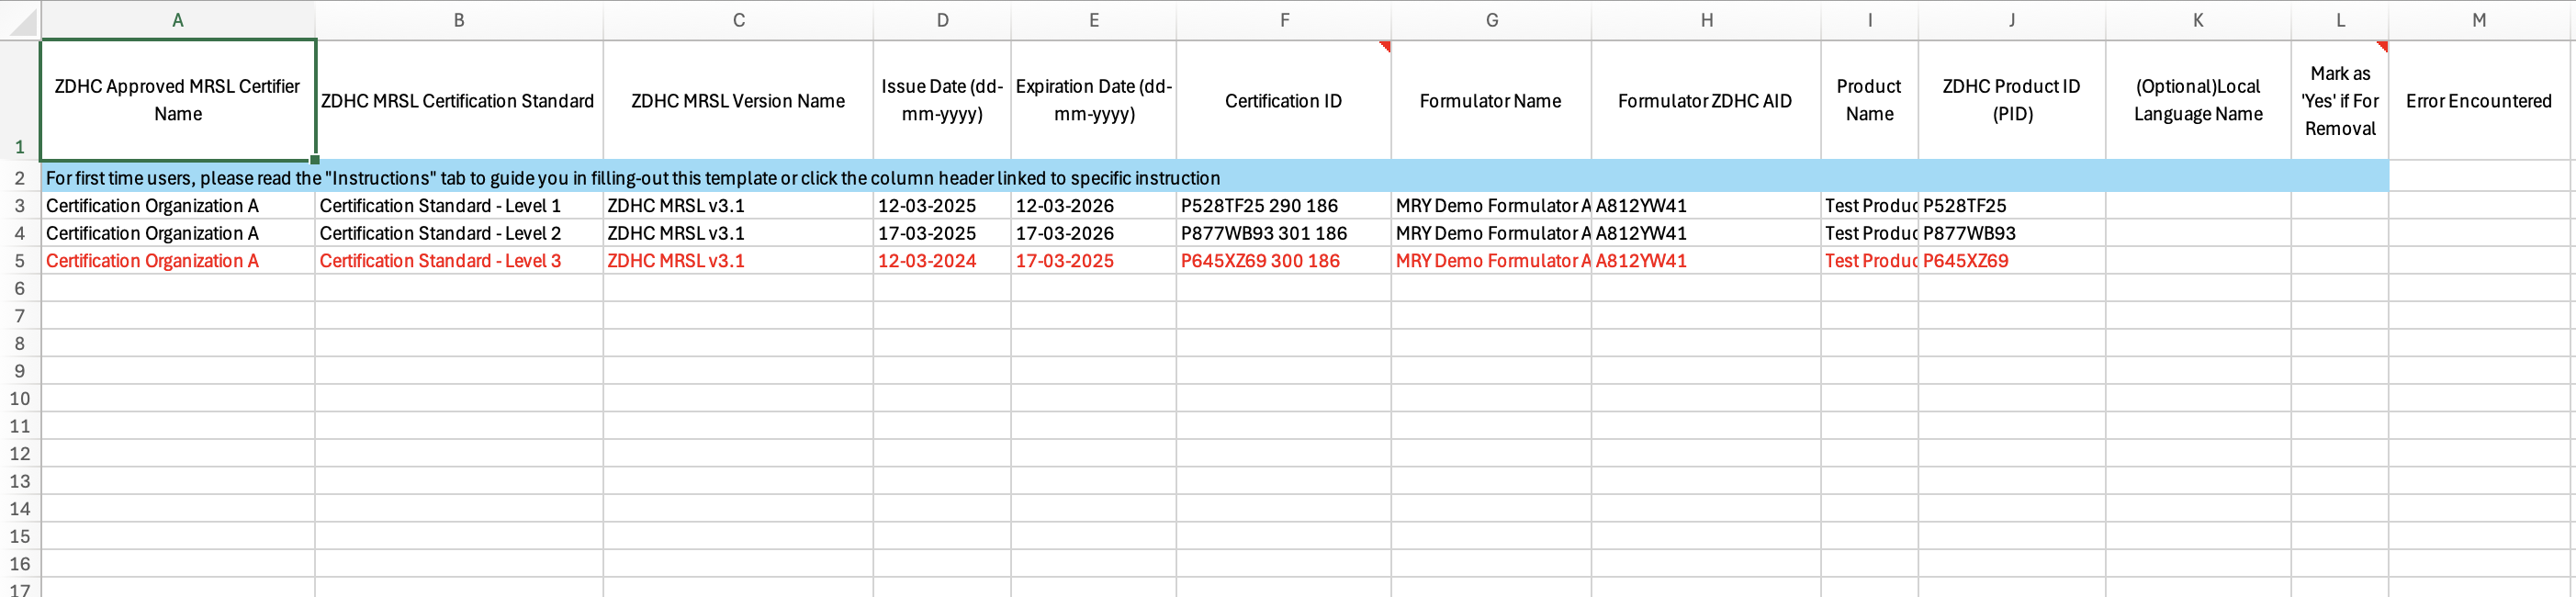Image resolution: width=2576 pixels, height=597 pixels.
Task: Click 'ZDHC Product ID (PID)' header cell
Action: pyautogui.click(x=2012, y=100)
